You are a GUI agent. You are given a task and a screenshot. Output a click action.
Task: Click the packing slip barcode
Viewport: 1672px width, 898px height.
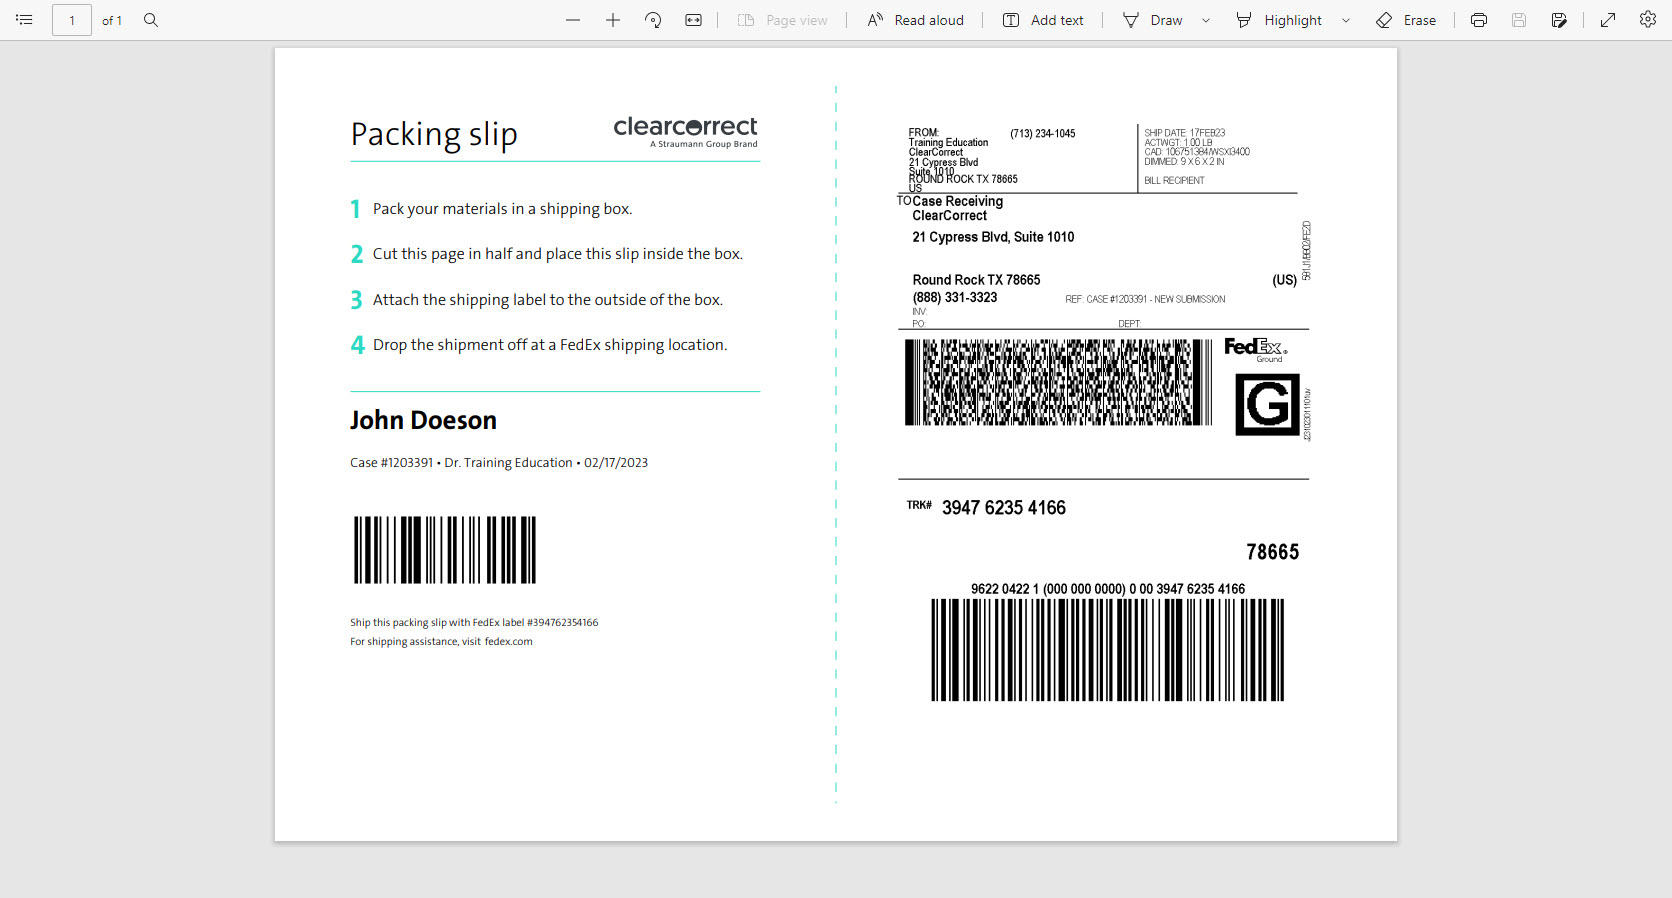click(445, 550)
